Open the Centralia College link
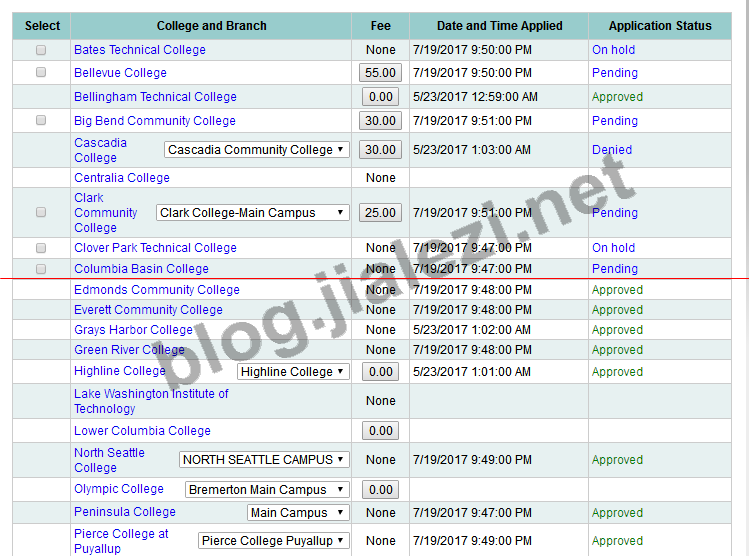The width and height of the screenshot is (749, 556). tap(122, 178)
